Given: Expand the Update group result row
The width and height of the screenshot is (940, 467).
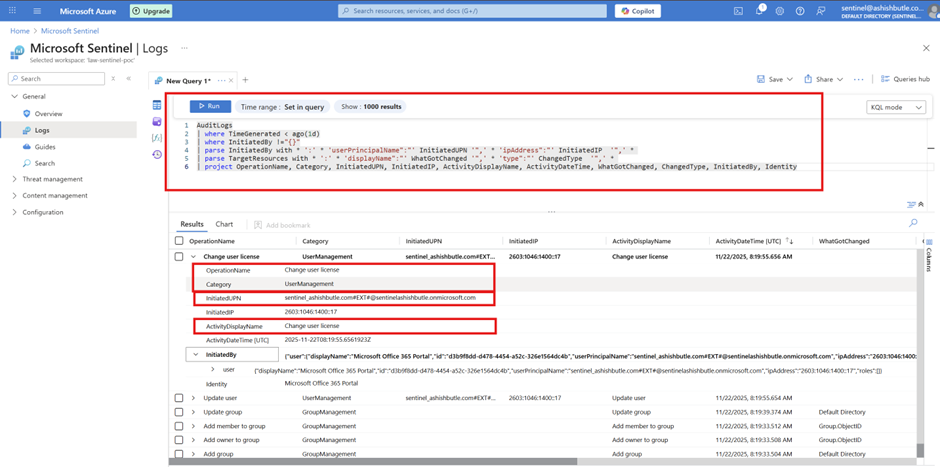Looking at the screenshot, I should point(194,412).
